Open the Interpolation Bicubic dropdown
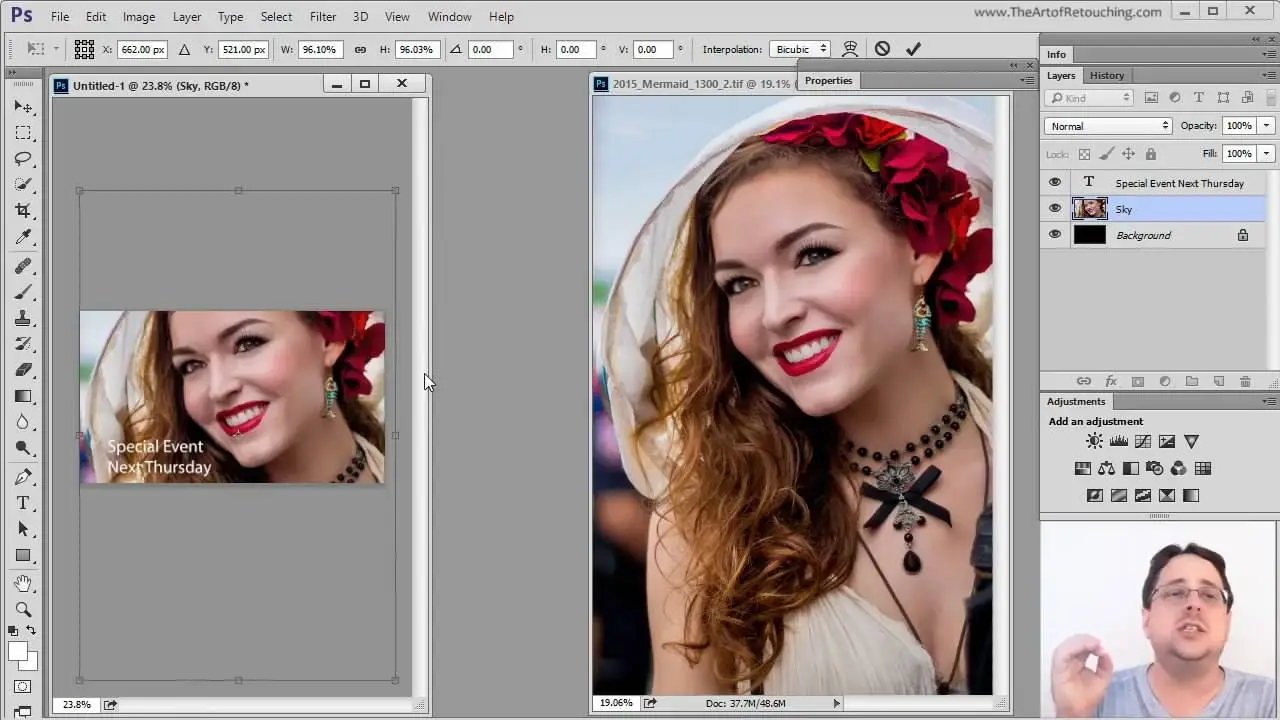 point(799,49)
